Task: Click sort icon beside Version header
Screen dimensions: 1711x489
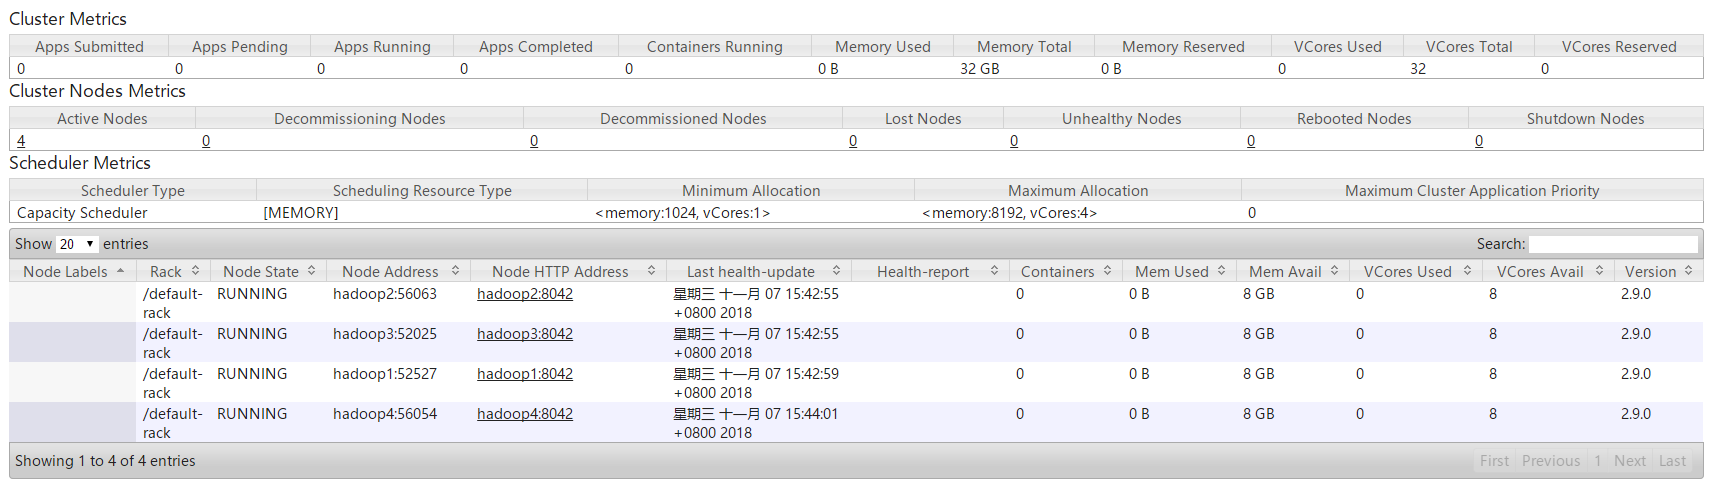Action: point(1689,271)
